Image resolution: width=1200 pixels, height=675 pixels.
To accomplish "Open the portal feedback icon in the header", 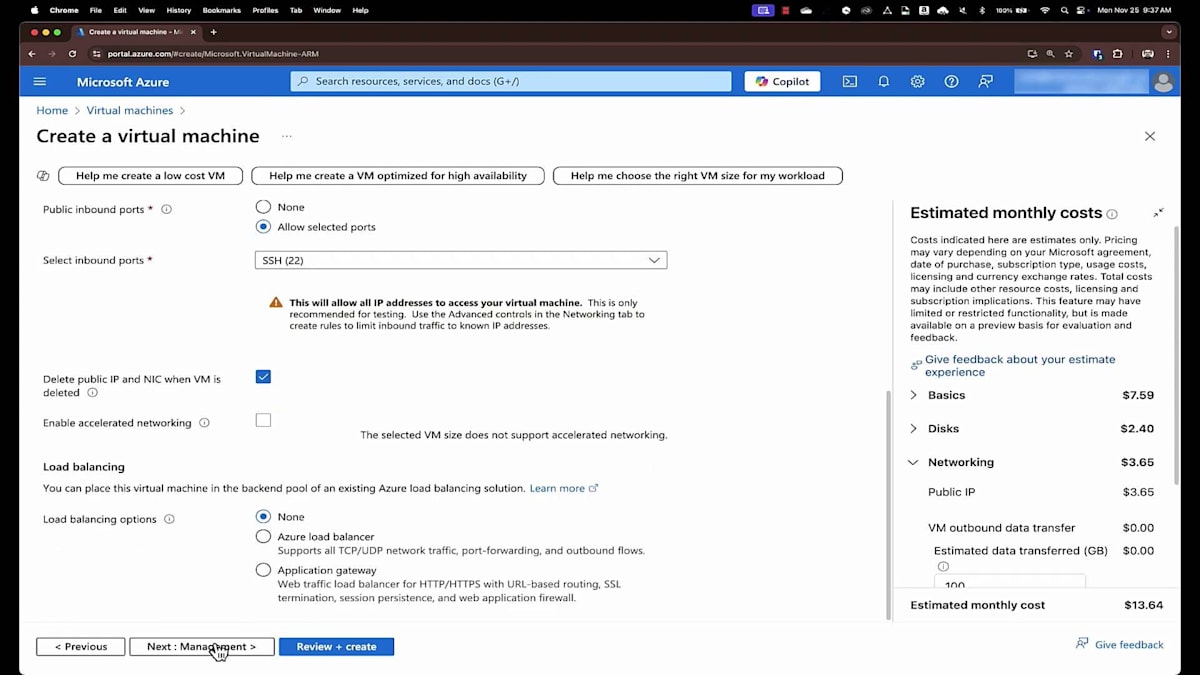I will tap(986, 82).
